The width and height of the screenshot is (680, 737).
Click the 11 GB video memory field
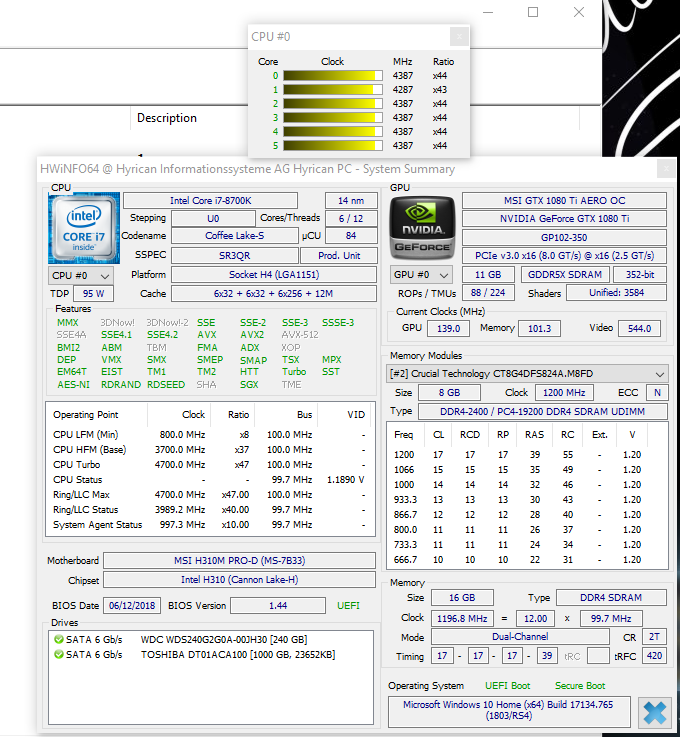coord(488,274)
